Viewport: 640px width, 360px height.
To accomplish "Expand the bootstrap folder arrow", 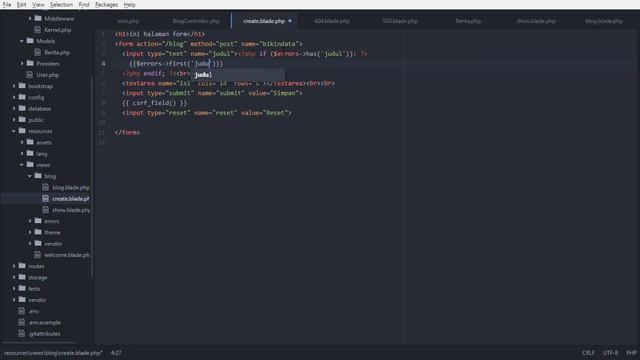I will click(14, 86).
